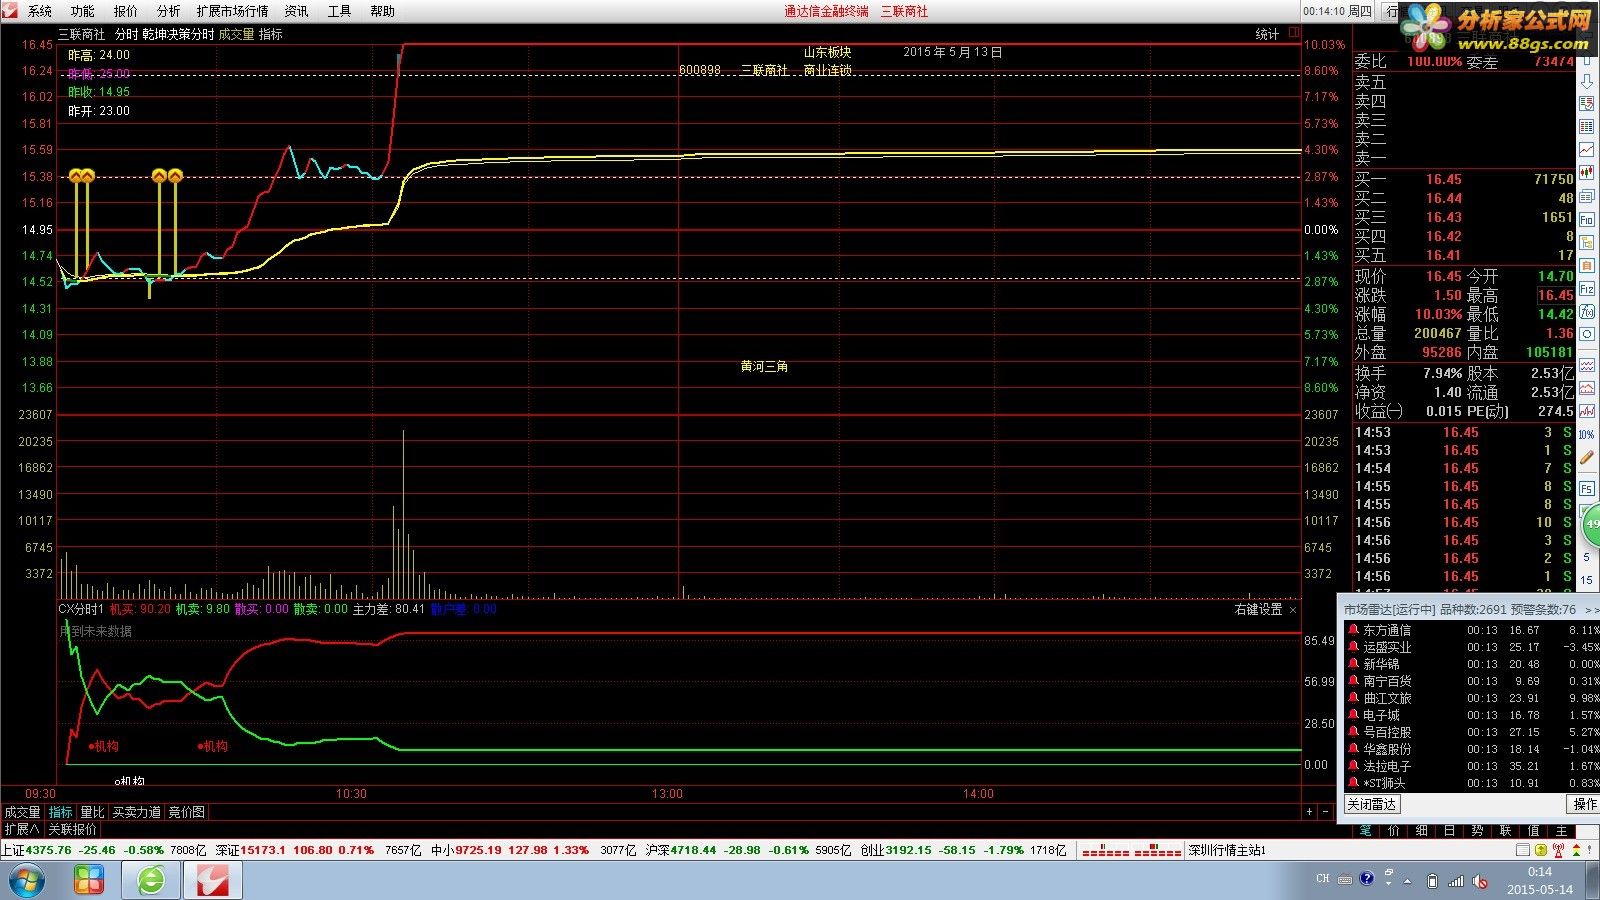Click the FS icon in right toolbar
Viewport: 1600px width, 900px height.
point(1587,489)
